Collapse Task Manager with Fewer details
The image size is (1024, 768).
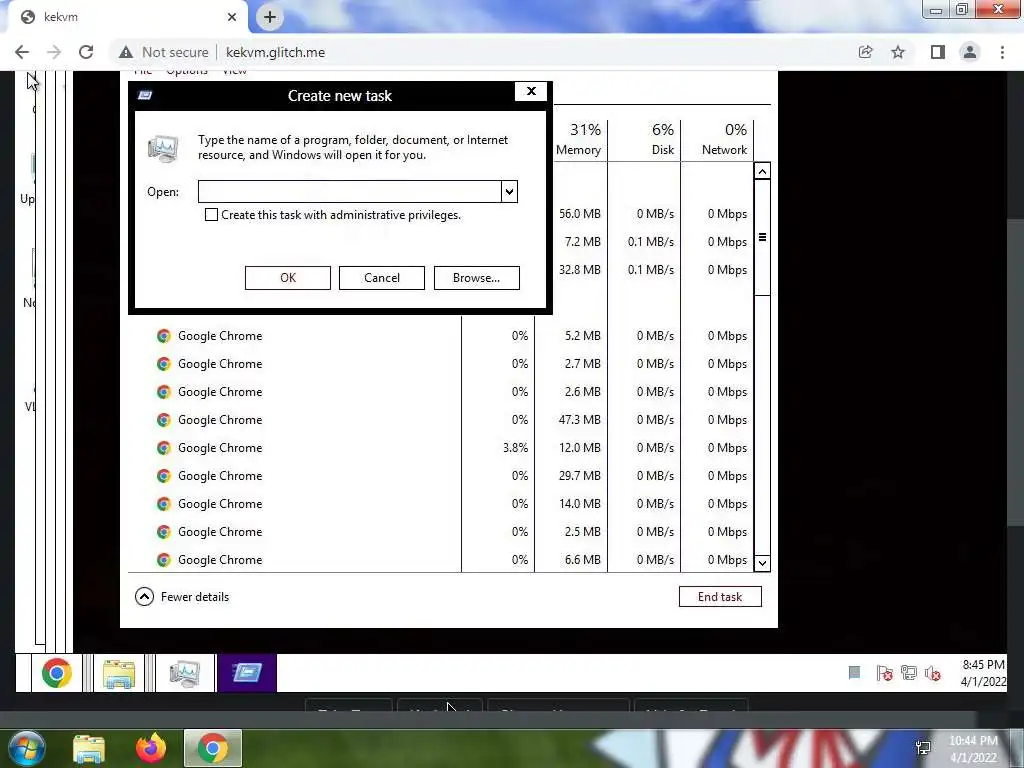182,596
